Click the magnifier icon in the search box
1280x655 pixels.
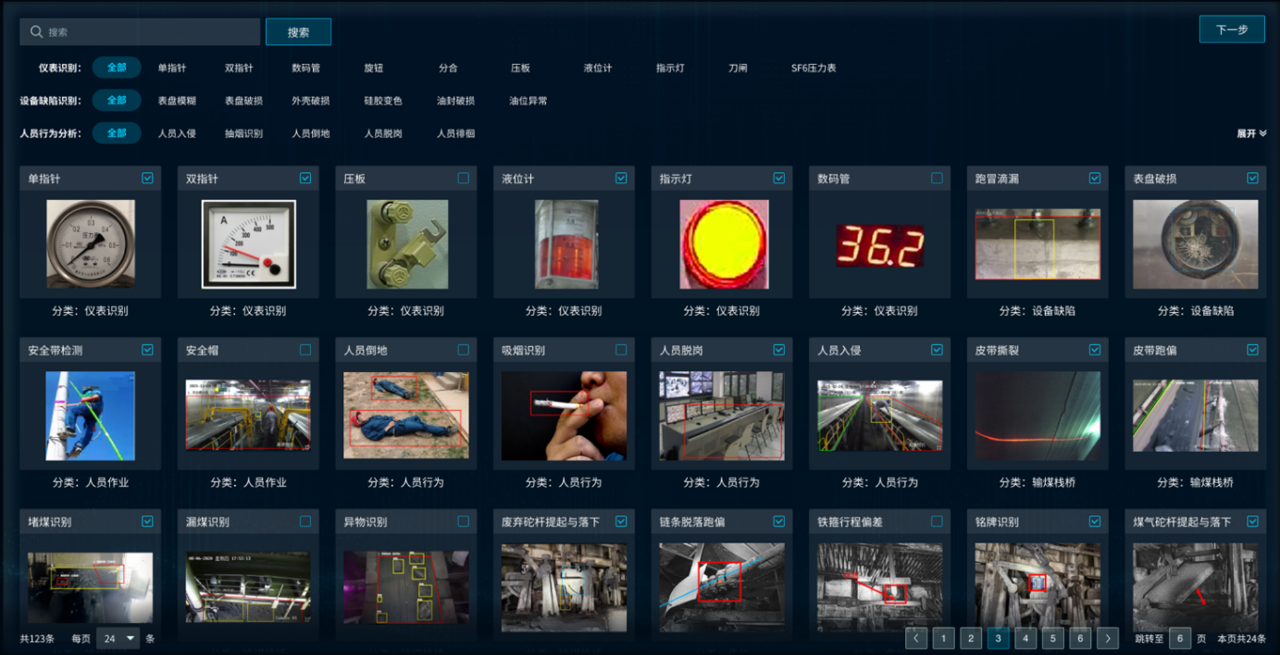coord(36,32)
